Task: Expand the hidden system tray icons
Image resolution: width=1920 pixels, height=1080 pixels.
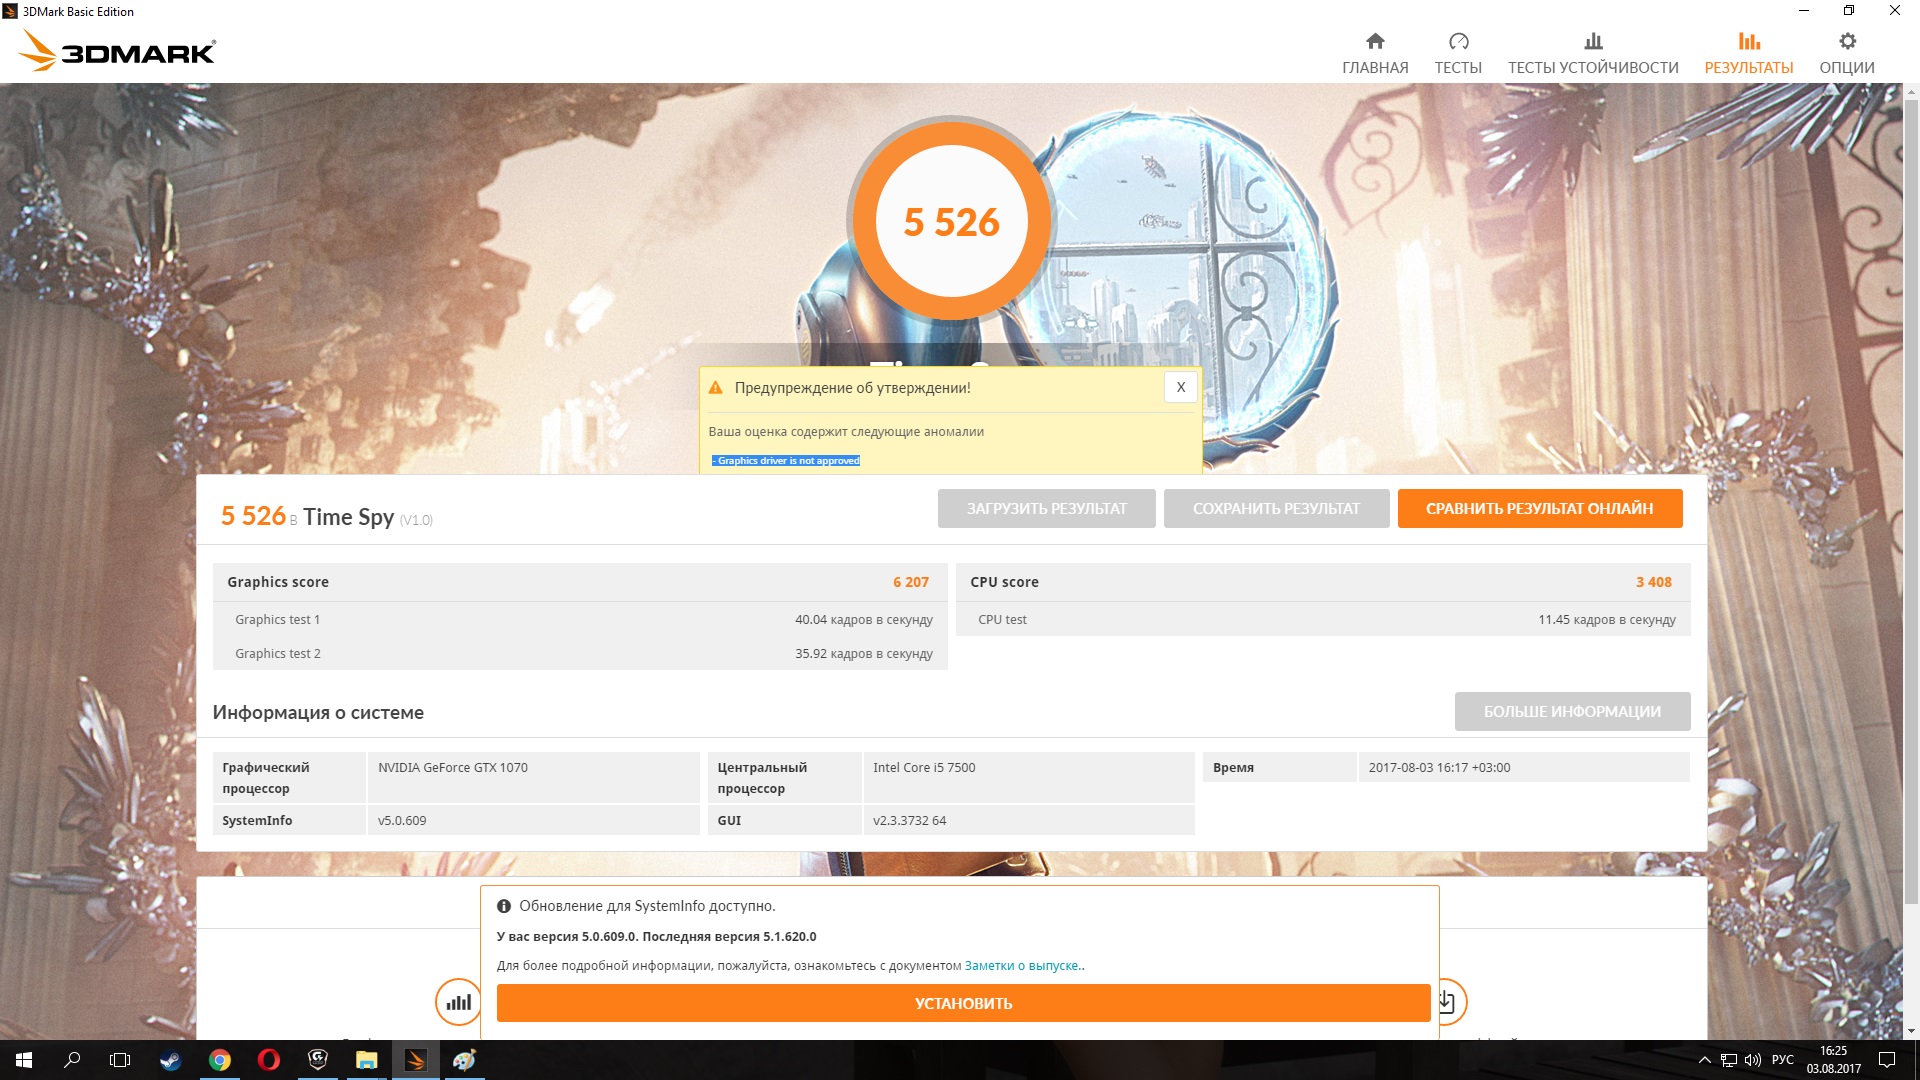Action: [x=1704, y=1060]
